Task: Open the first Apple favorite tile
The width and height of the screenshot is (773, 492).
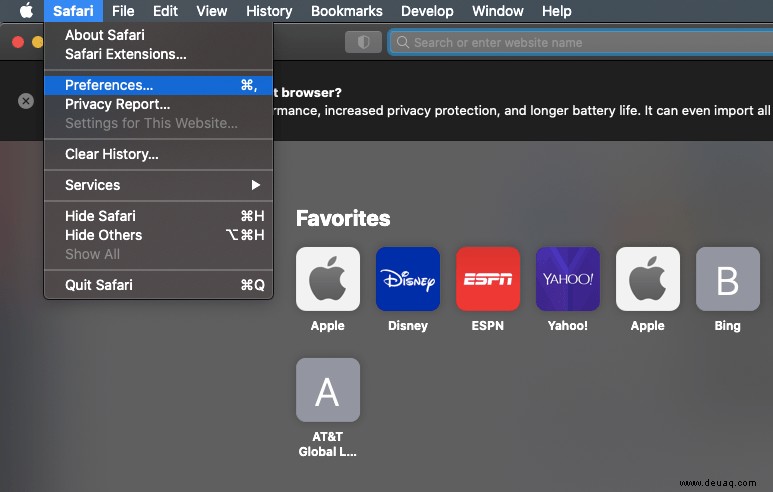Action: click(328, 279)
